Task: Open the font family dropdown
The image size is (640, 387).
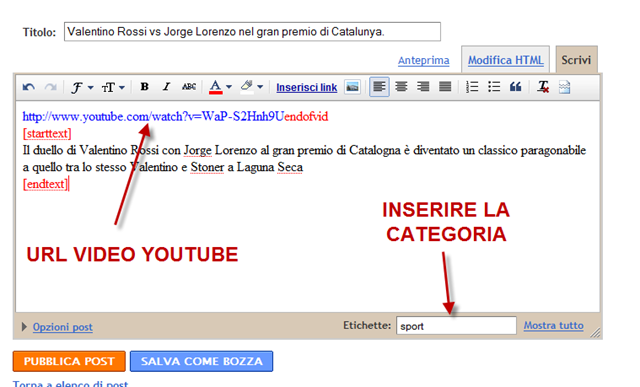Action: pyautogui.click(x=82, y=87)
